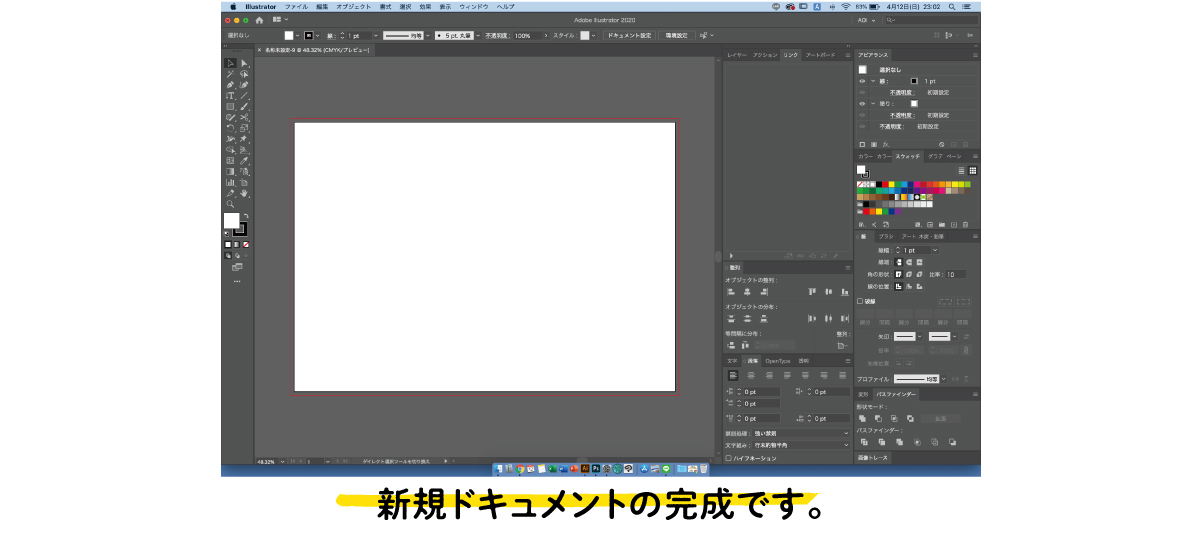Toggle visibility eye for 線 stroke row
The image size is (1200, 539).
pos(862,81)
